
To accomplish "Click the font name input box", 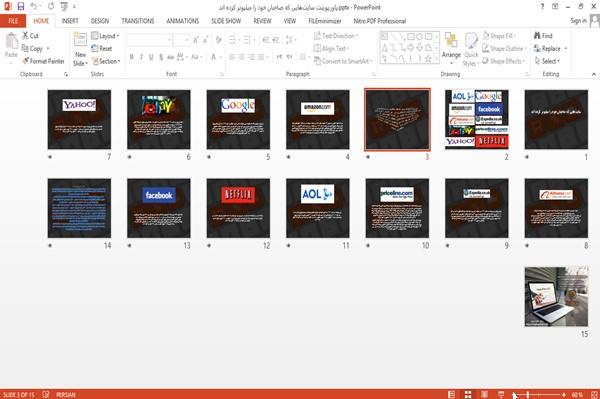I will [149, 40].
